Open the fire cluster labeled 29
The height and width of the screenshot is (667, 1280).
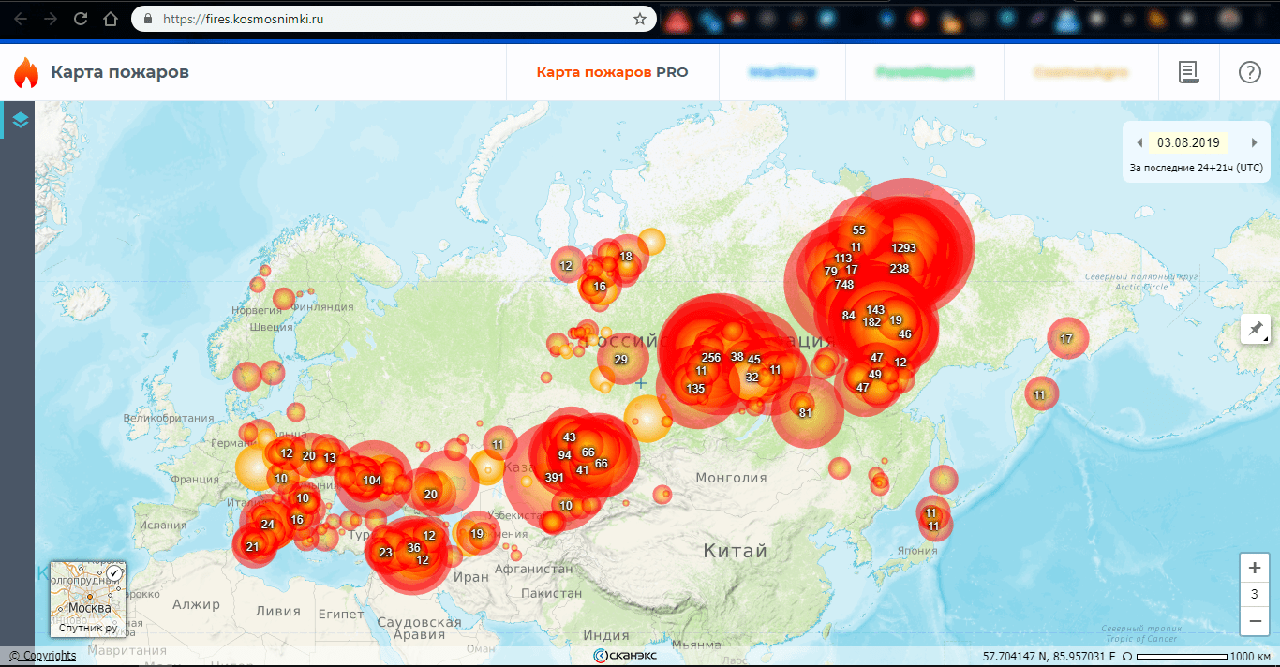621,360
